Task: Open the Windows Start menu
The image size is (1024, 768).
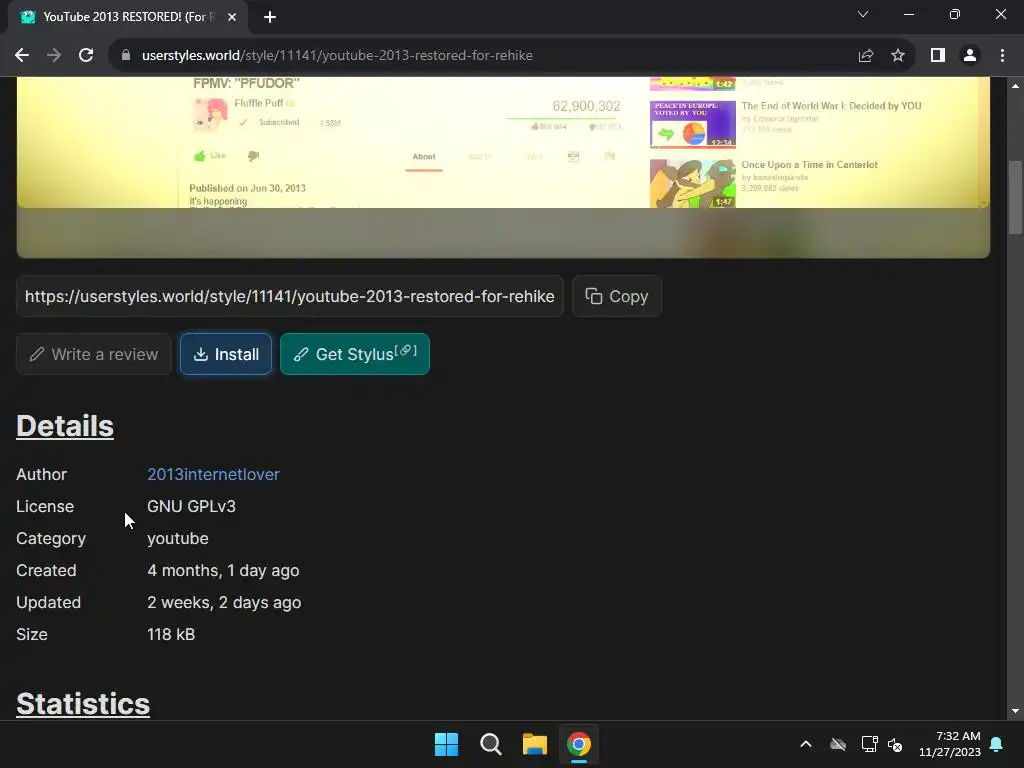Action: (x=447, y=744)
